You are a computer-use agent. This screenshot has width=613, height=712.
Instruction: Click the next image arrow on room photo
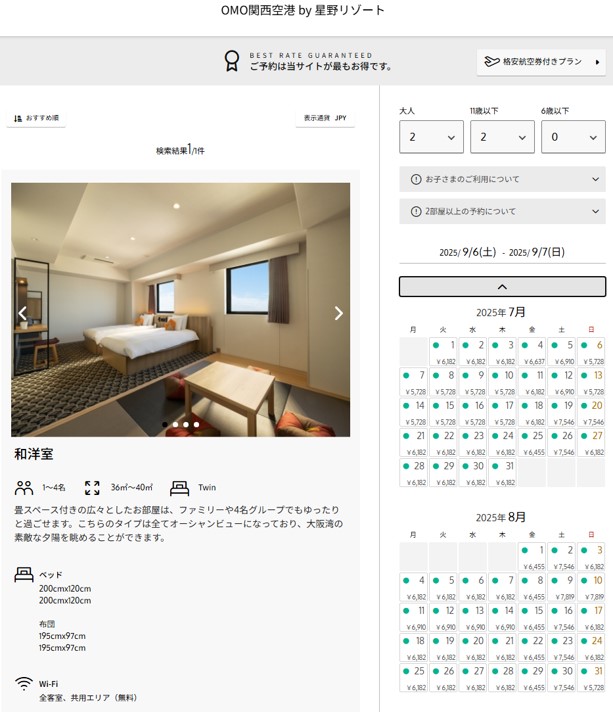(x=338, y=313)
